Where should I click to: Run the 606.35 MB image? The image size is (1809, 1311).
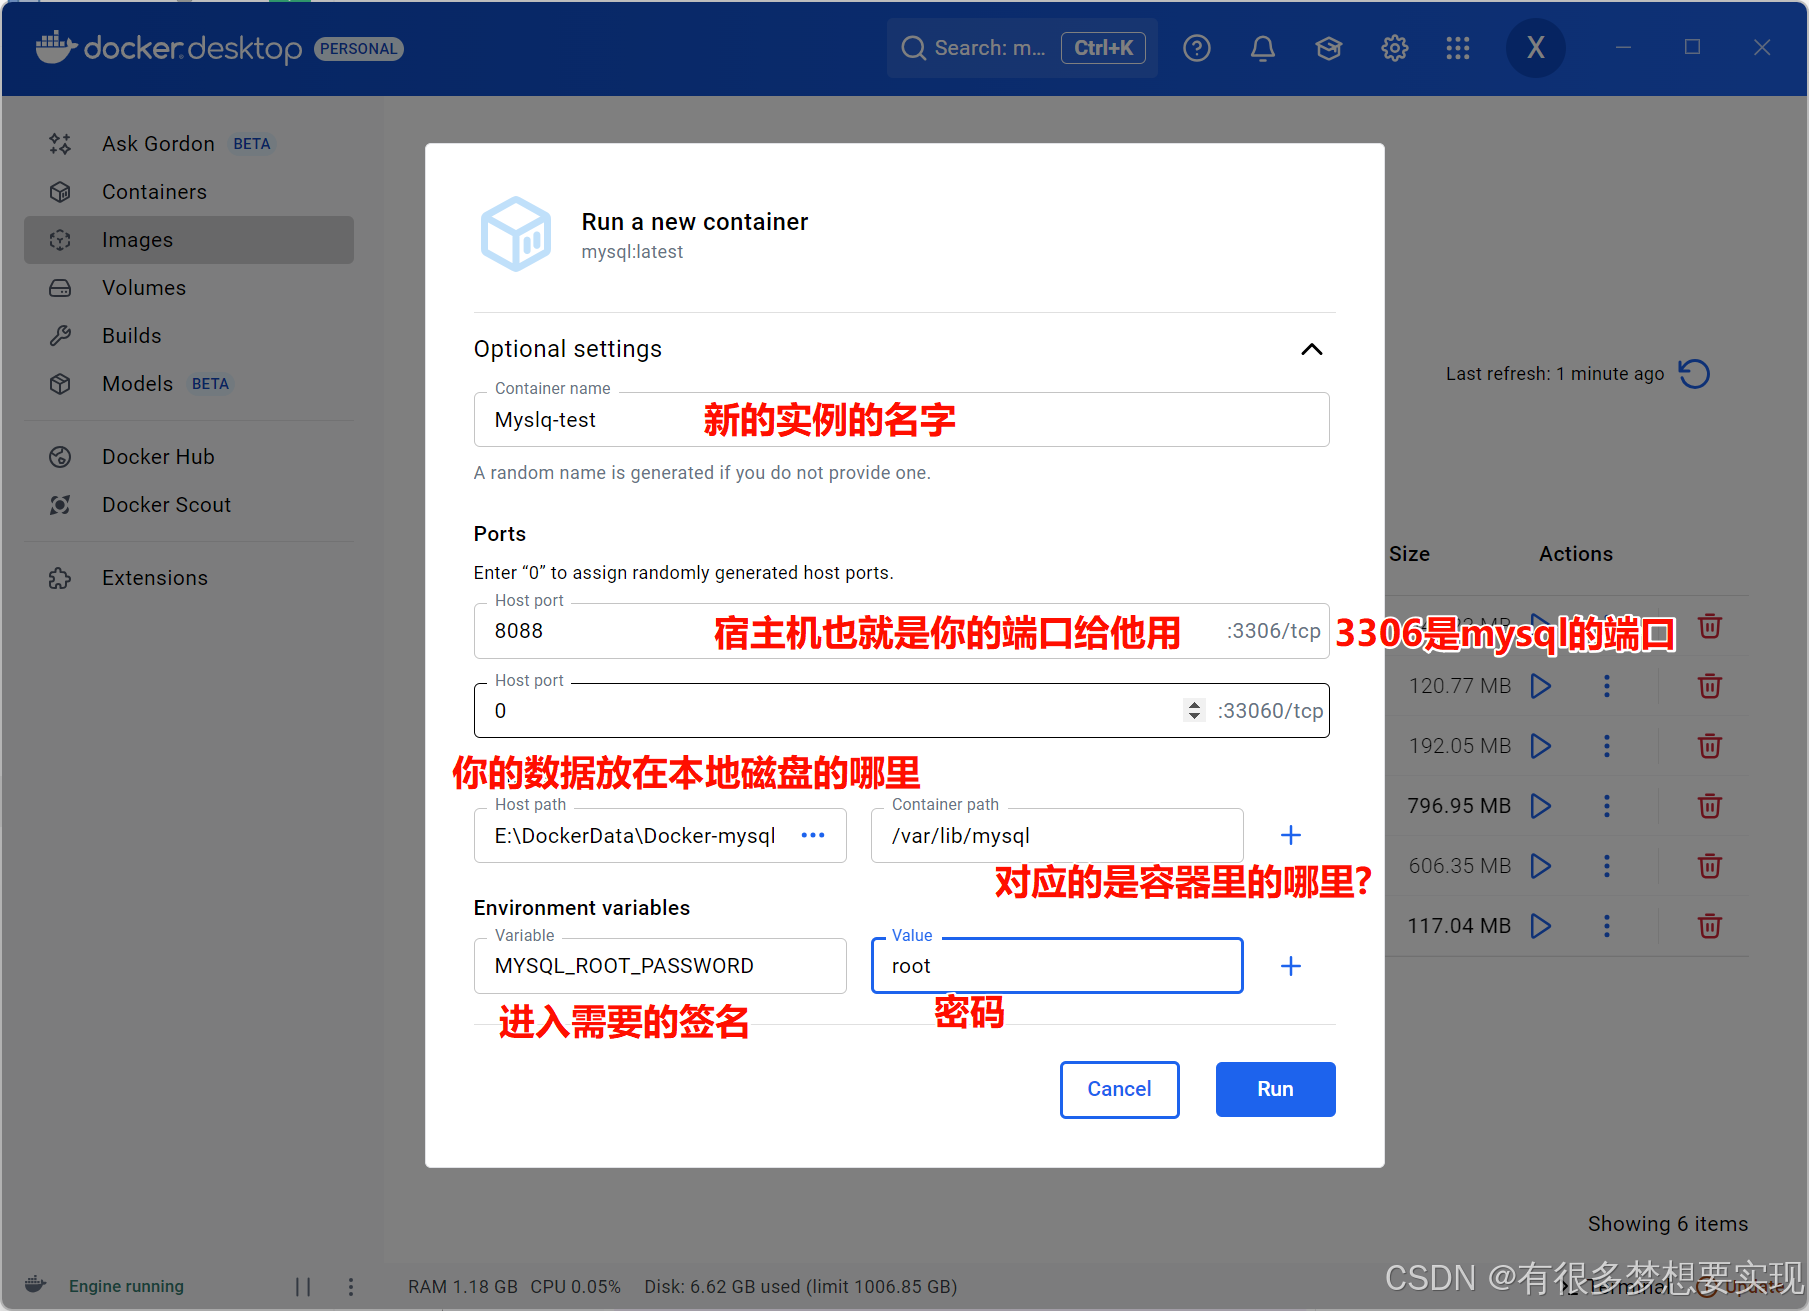(1541, 866)
